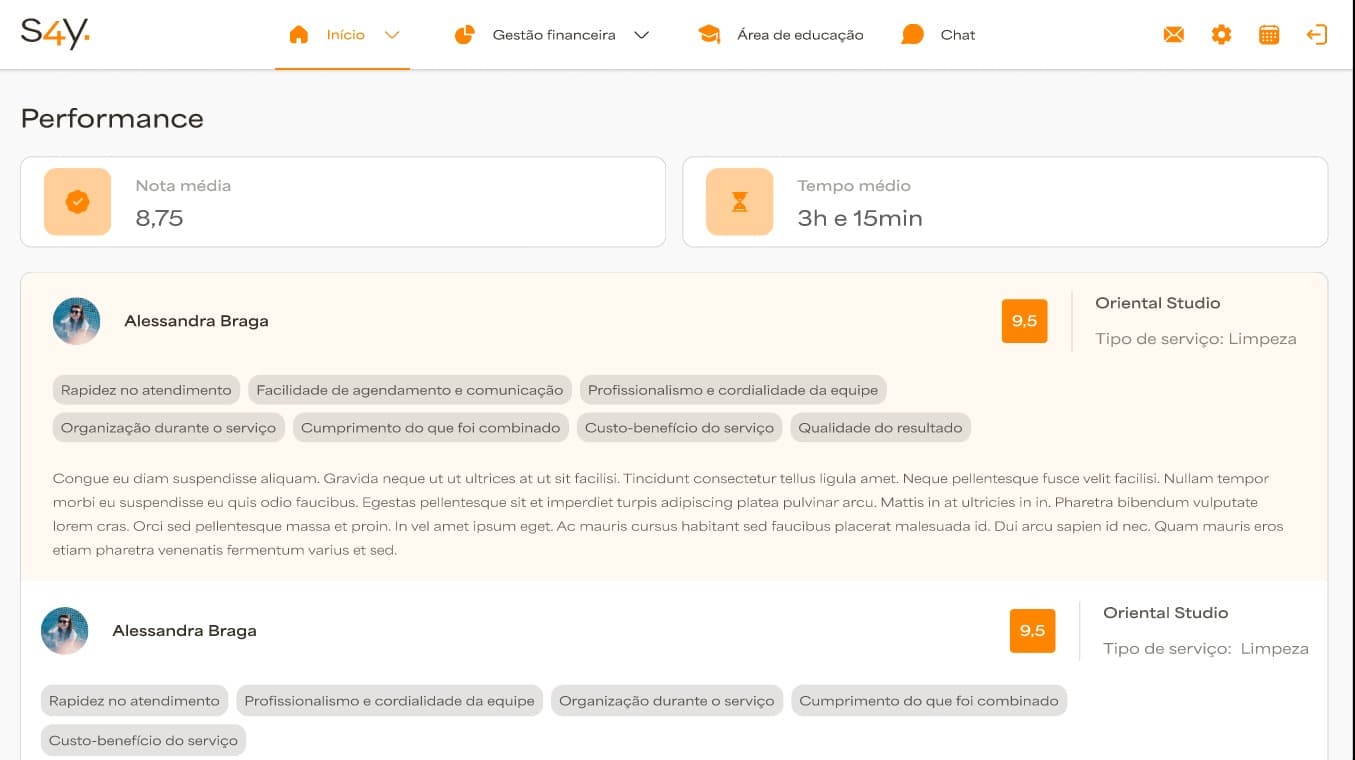Image resolution: width=1355 pixels, height=760 pixels.
Task: Click the Rapidez no atendimento tag in first review
Action: pos(146,390)
